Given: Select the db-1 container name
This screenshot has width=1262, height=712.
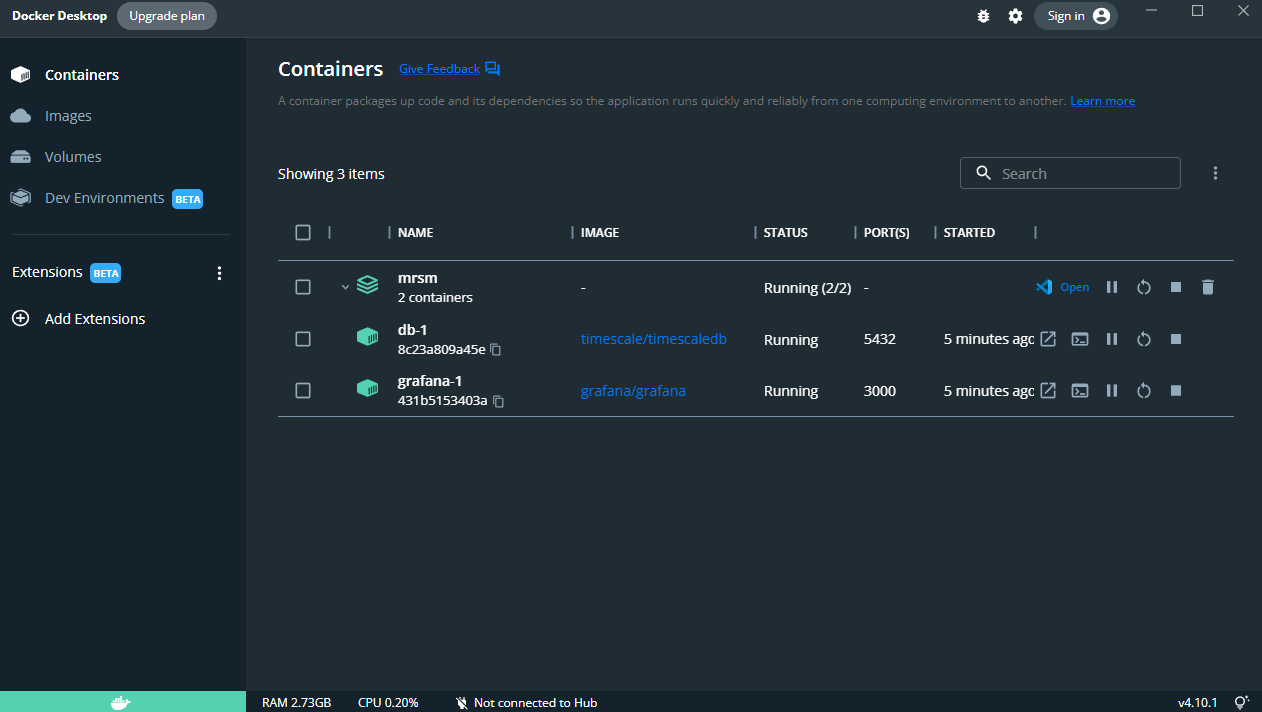Looking at the screenshot, I should pos(413,329).
